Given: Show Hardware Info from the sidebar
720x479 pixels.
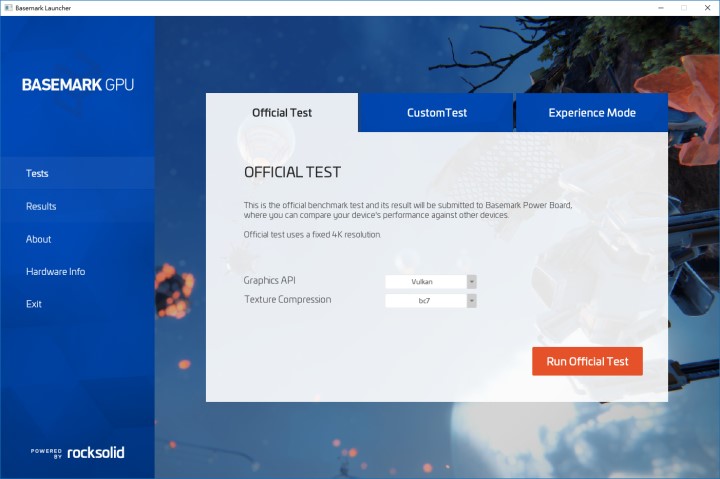Looking at the screenshot, I should tap(55, 272).
